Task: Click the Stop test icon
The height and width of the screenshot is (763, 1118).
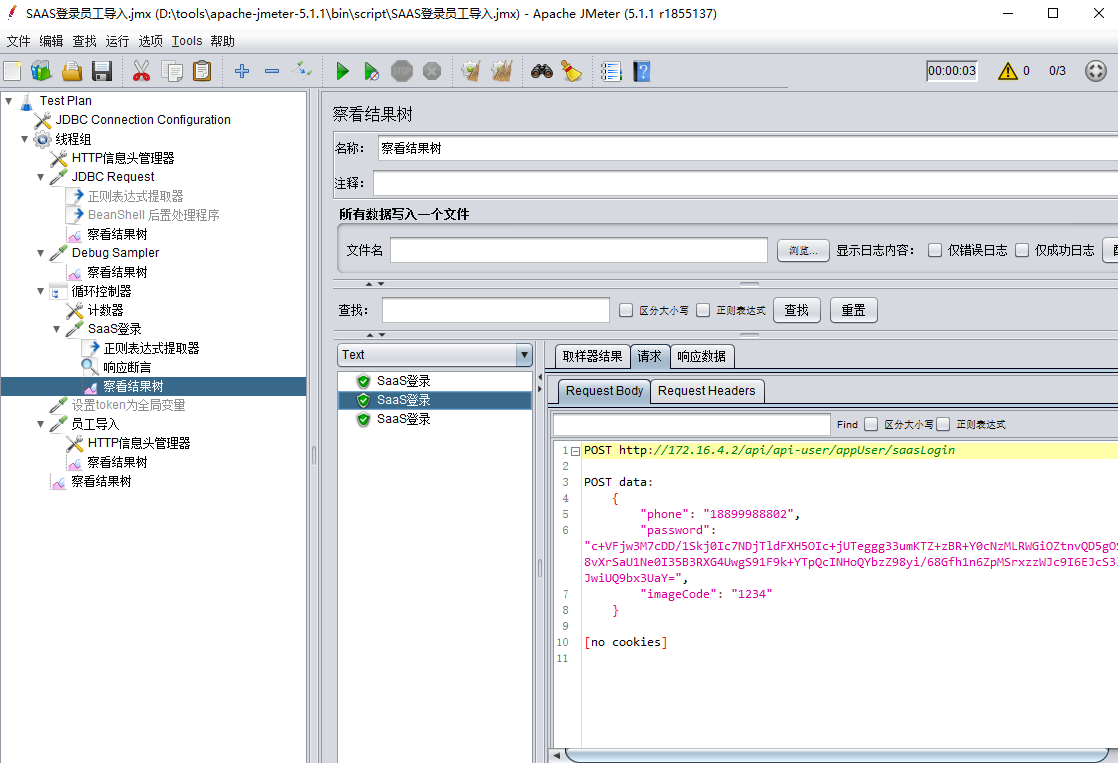Action: coord(402,71)
